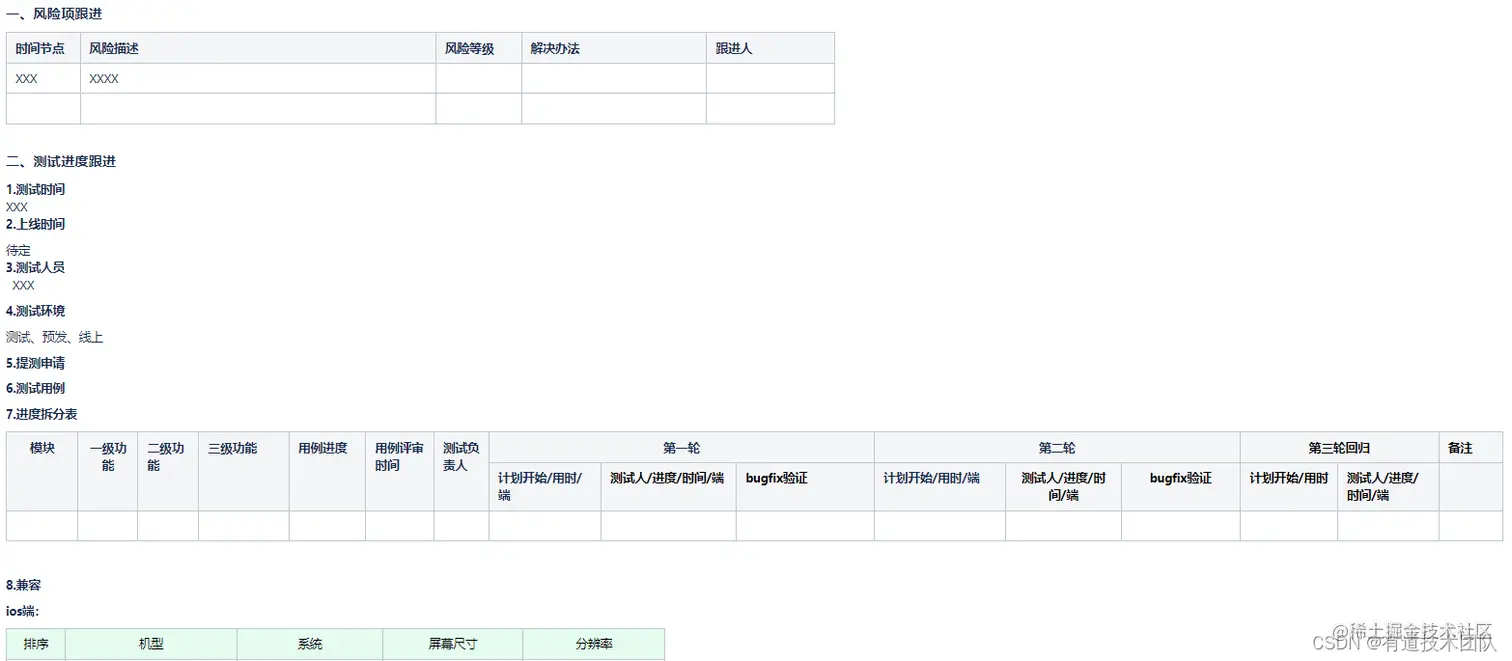Select the 1.测试时间 heading
This screenshot has width=1512, height=661.
coord(35,189)
